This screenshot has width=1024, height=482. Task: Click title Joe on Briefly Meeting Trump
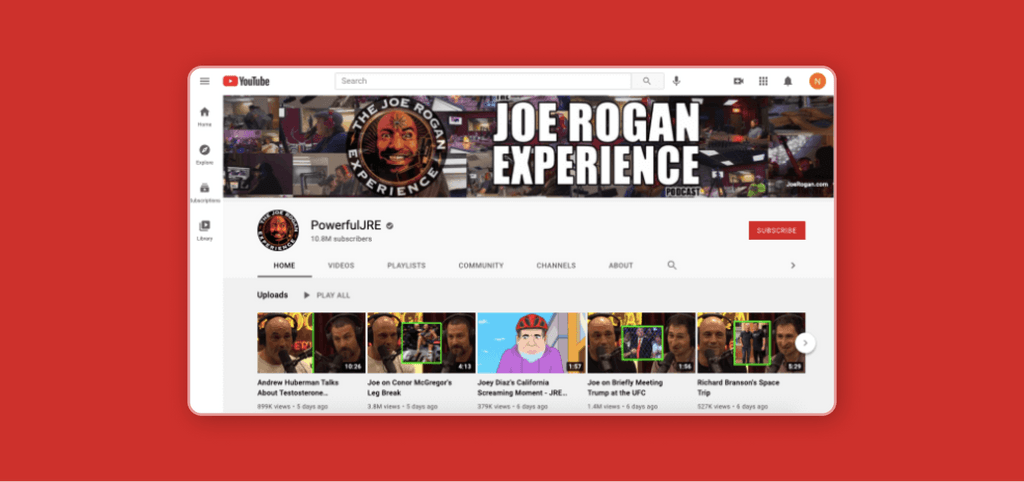click(625, 388)
